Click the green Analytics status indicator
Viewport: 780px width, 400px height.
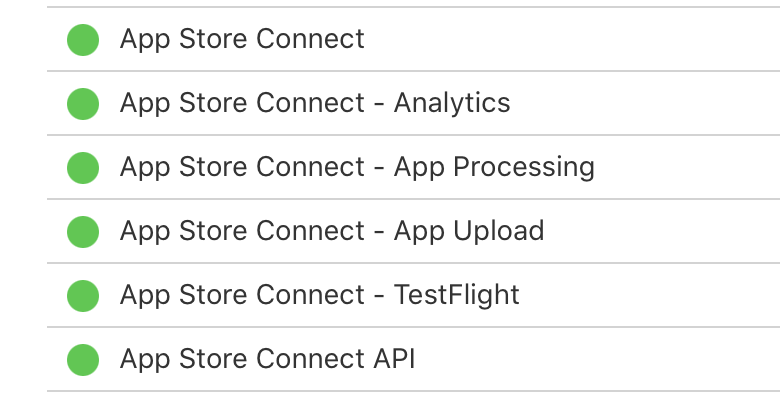pyautogui.click(x=83, y=104)
